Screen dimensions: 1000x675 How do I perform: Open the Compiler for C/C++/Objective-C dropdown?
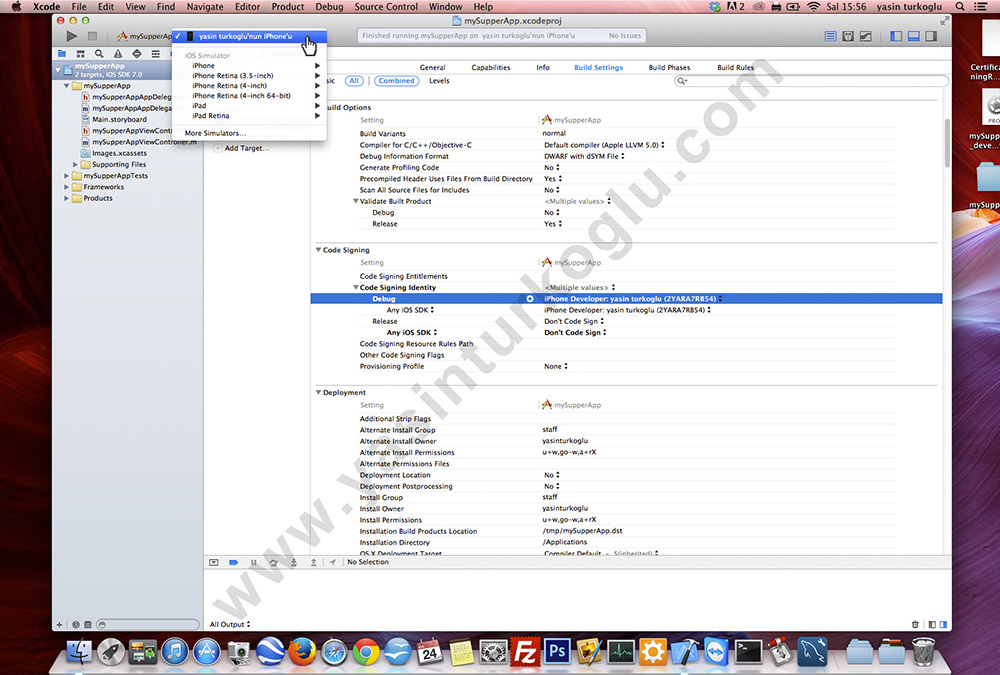click(604, 145)
